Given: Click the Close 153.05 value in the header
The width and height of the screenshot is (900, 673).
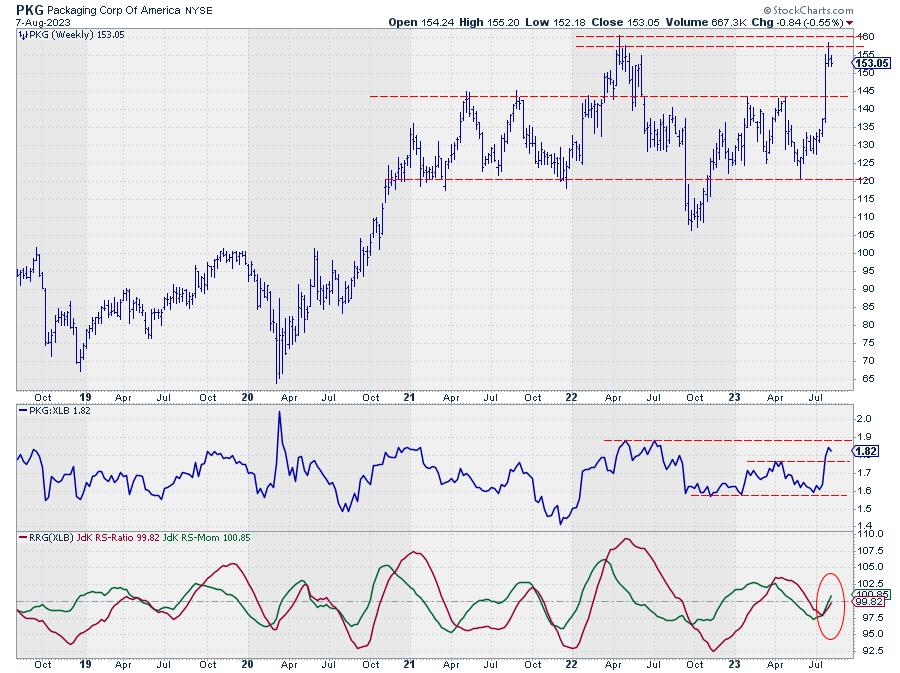Looking at the screenshot, I should (626, 22).
